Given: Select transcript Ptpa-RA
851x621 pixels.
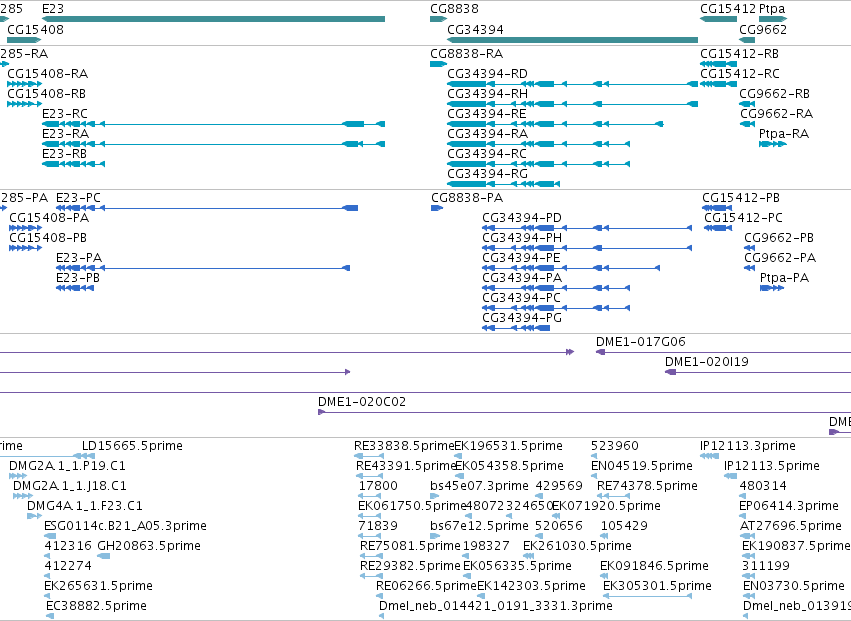Looking at the screenshot, I should (x=773, y=144).
